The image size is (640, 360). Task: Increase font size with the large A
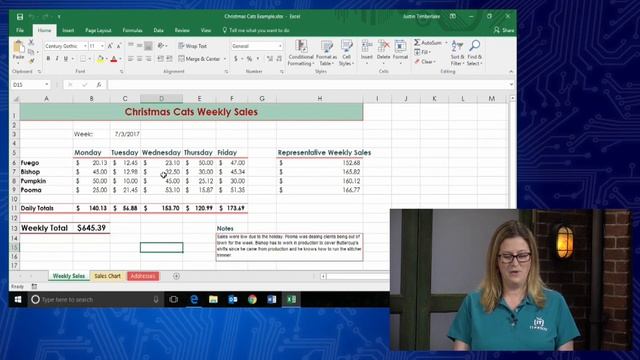[110, 46]
